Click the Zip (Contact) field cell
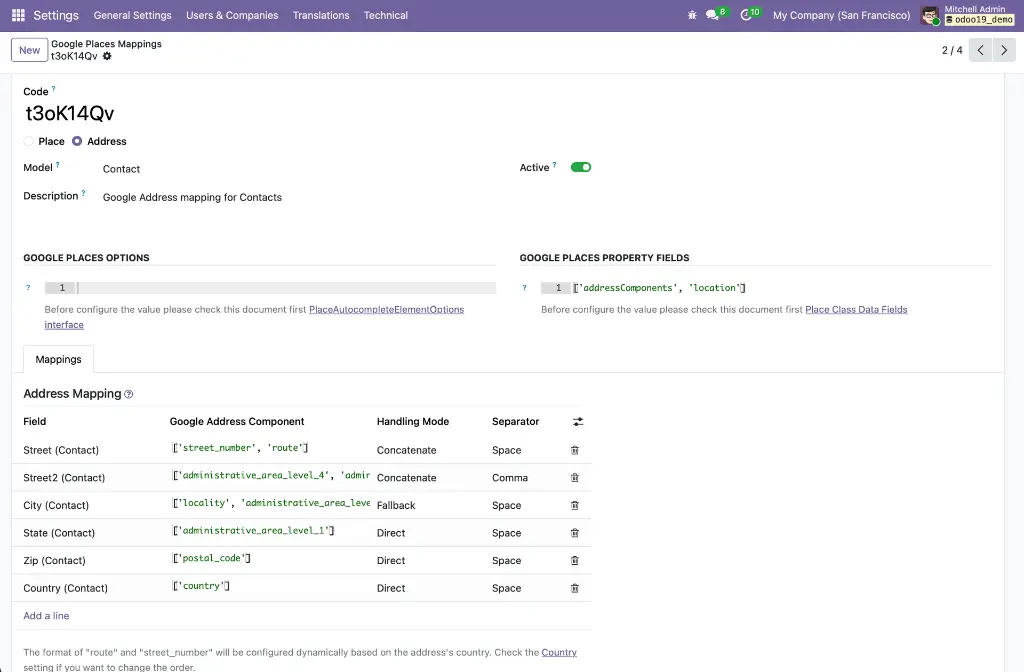This screenshot has height=672, width=1024. [x=54, y=560]
